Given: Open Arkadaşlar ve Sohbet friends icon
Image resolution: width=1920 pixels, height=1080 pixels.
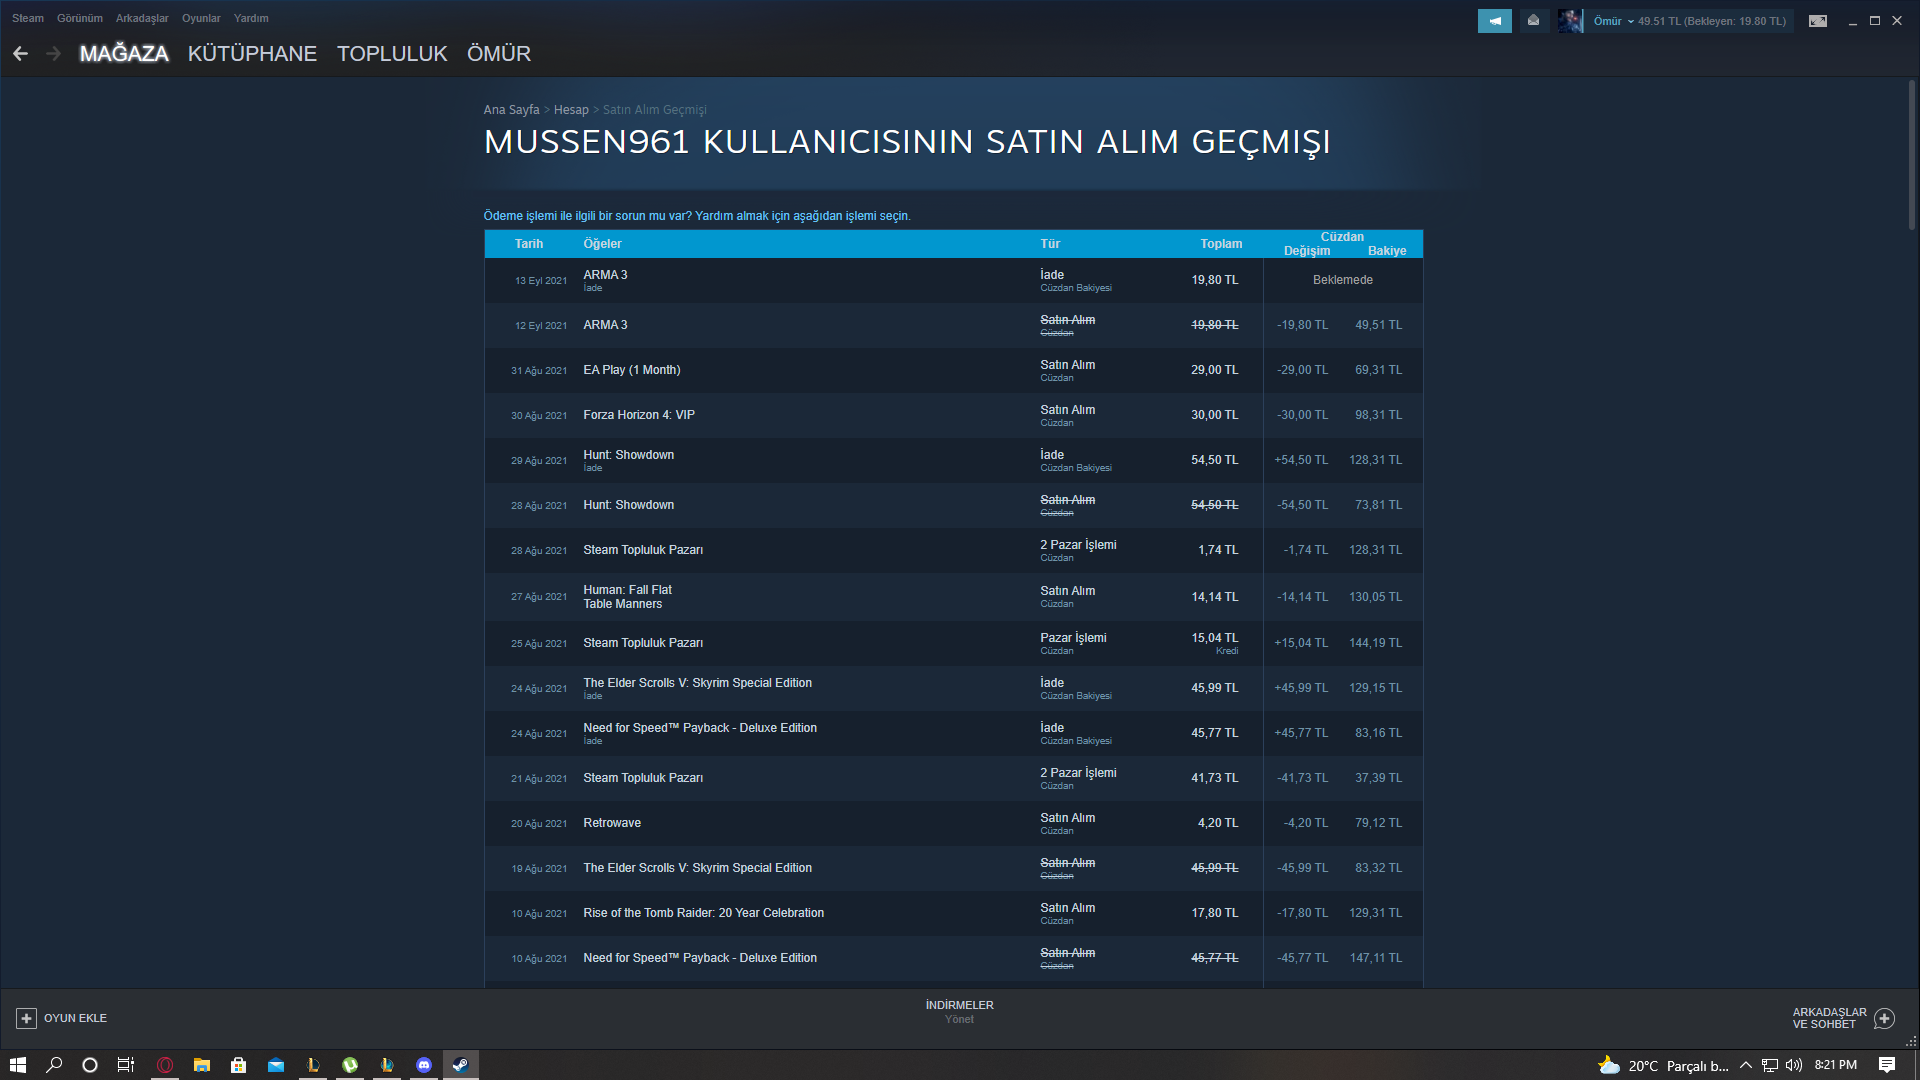Looking at the screenshot, I should [1884, 1018].
